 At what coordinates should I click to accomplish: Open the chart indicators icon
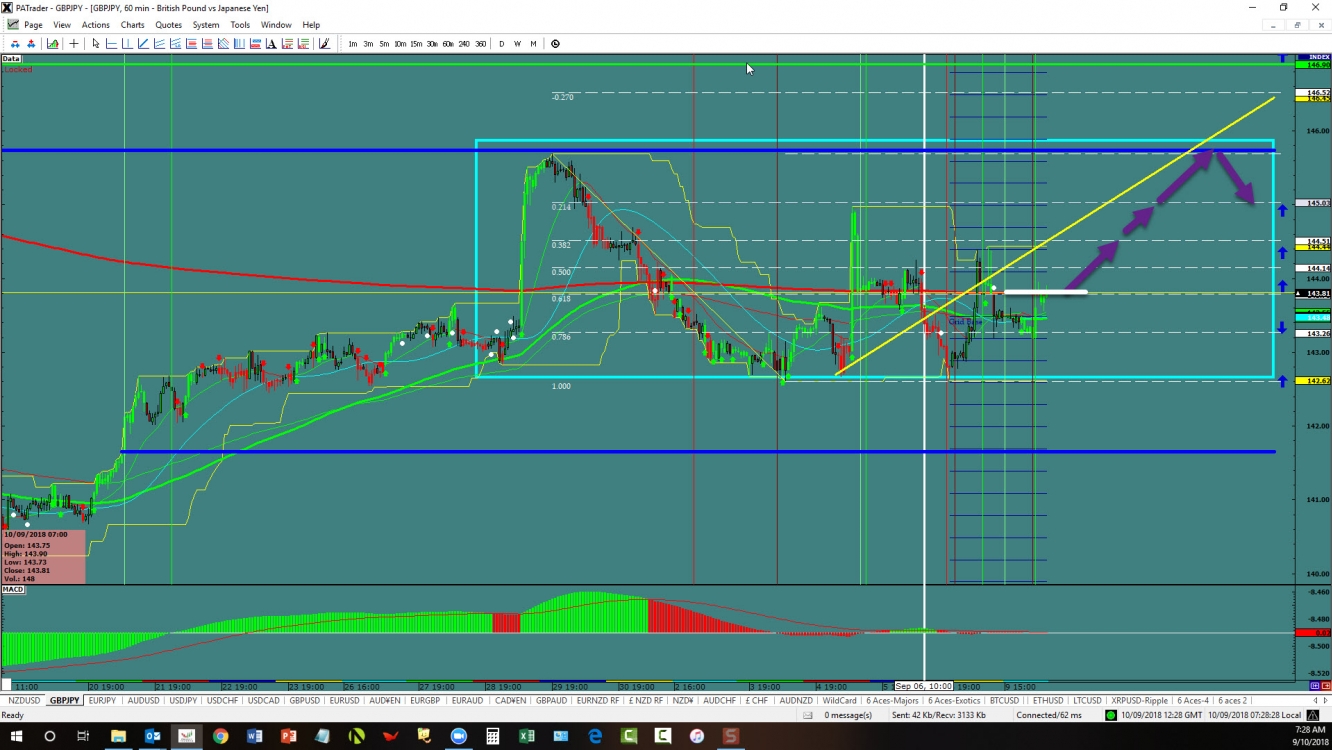(x=52, y=44)
